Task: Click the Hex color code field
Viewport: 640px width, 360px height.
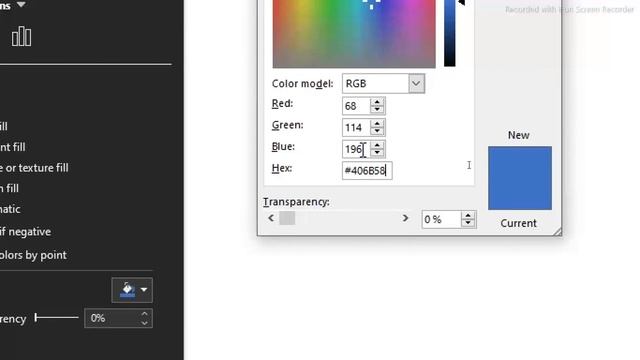Action: point(367,171)
